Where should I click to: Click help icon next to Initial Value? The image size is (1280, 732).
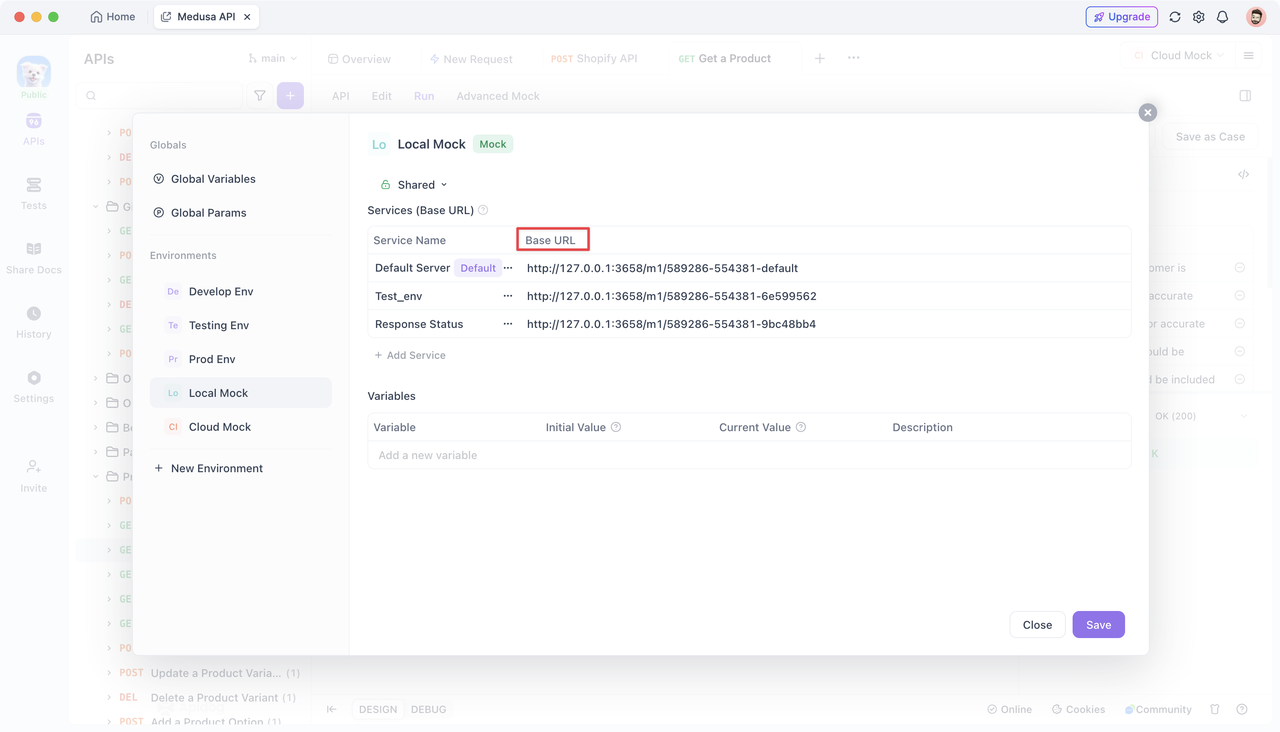[x=616, y=427]
